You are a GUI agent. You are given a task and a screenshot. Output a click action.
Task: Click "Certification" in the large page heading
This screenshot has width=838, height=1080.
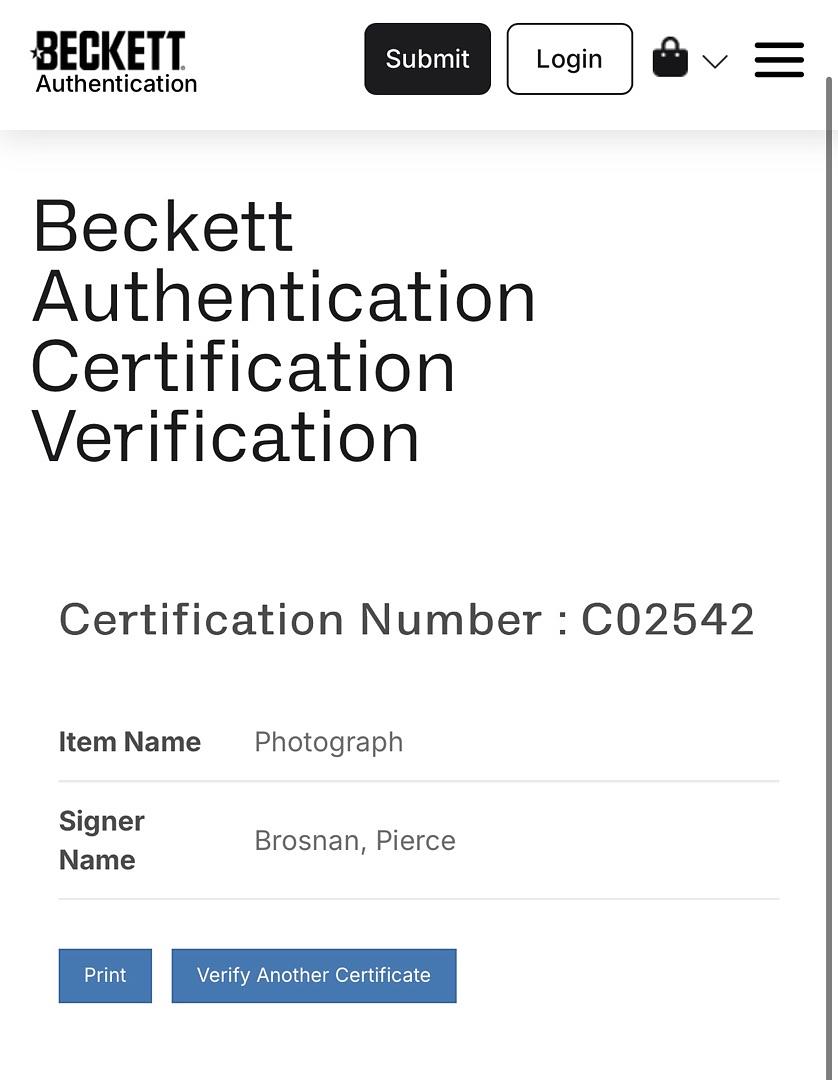click(244, 367)
